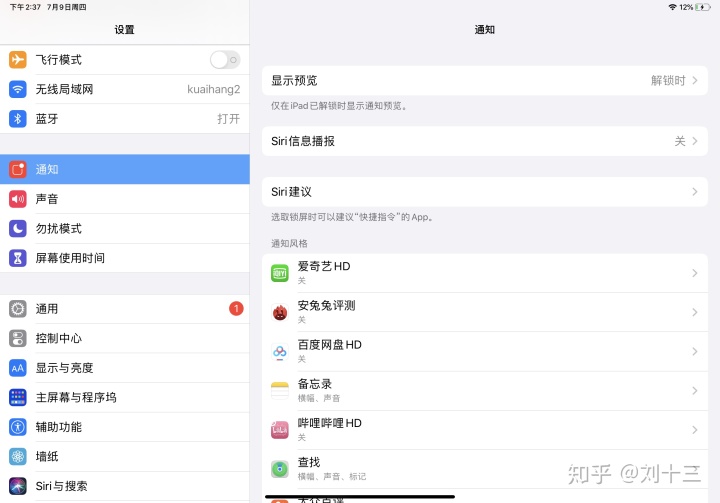The width and height of the screenshot is (720, 503).
Task: Select 通知 in the settings sidebar
Action: coord(124,170)
